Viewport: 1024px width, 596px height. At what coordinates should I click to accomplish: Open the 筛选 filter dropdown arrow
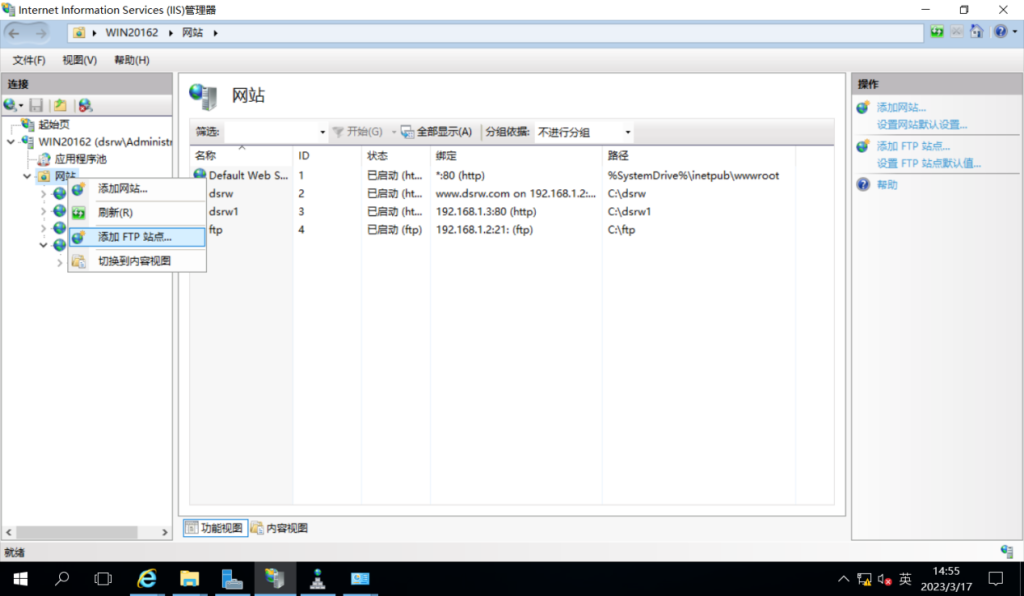[323, 132]
